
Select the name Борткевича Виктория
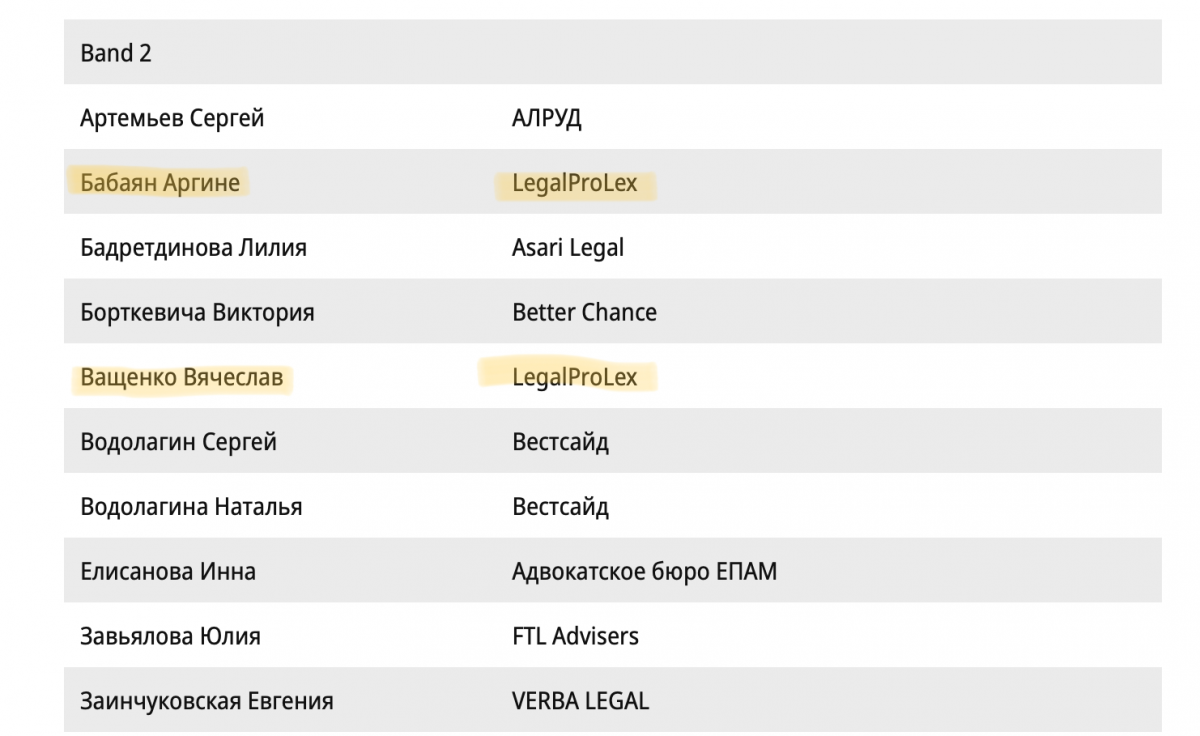197,313
